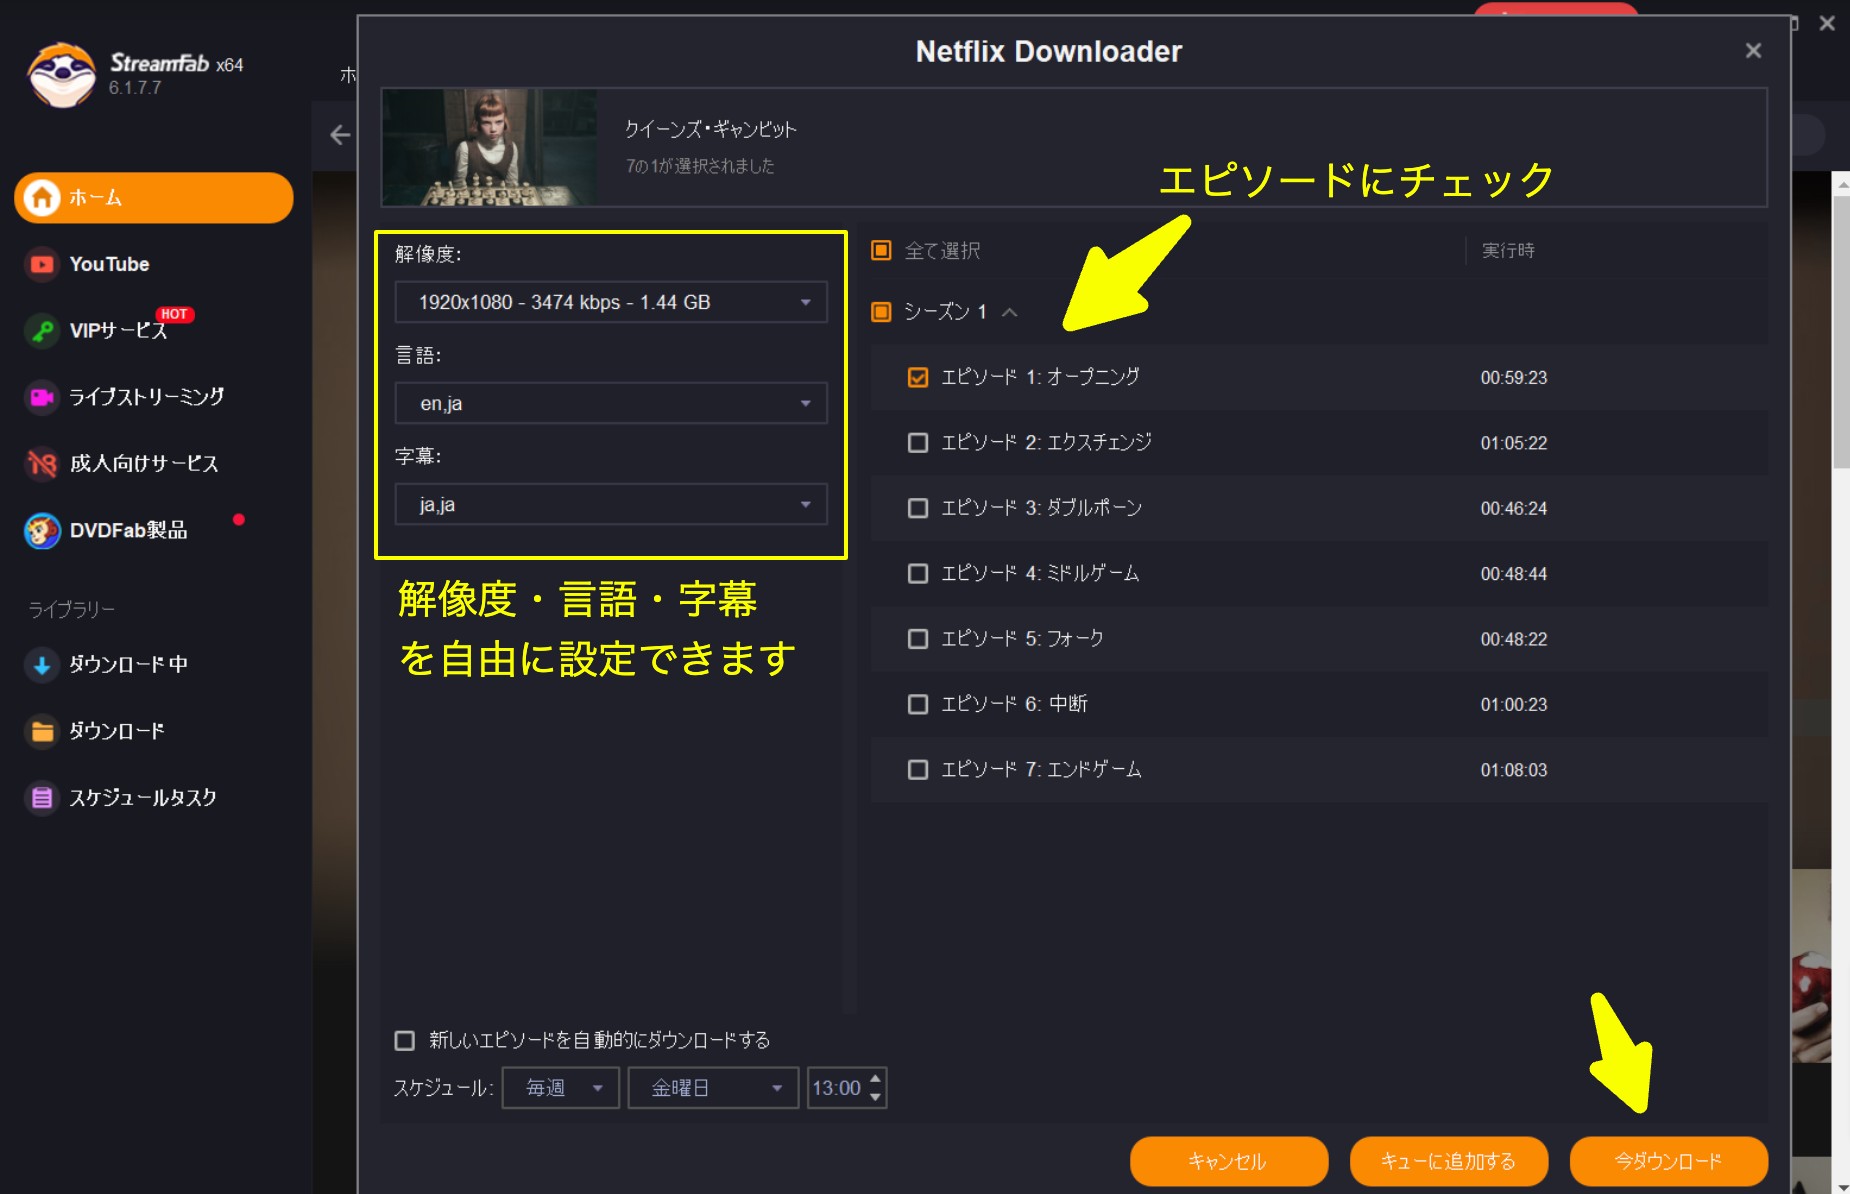Open VIPサービス key icon
The height and width of the screenshot is (1194, 1850).
click(x=42, y=330)
